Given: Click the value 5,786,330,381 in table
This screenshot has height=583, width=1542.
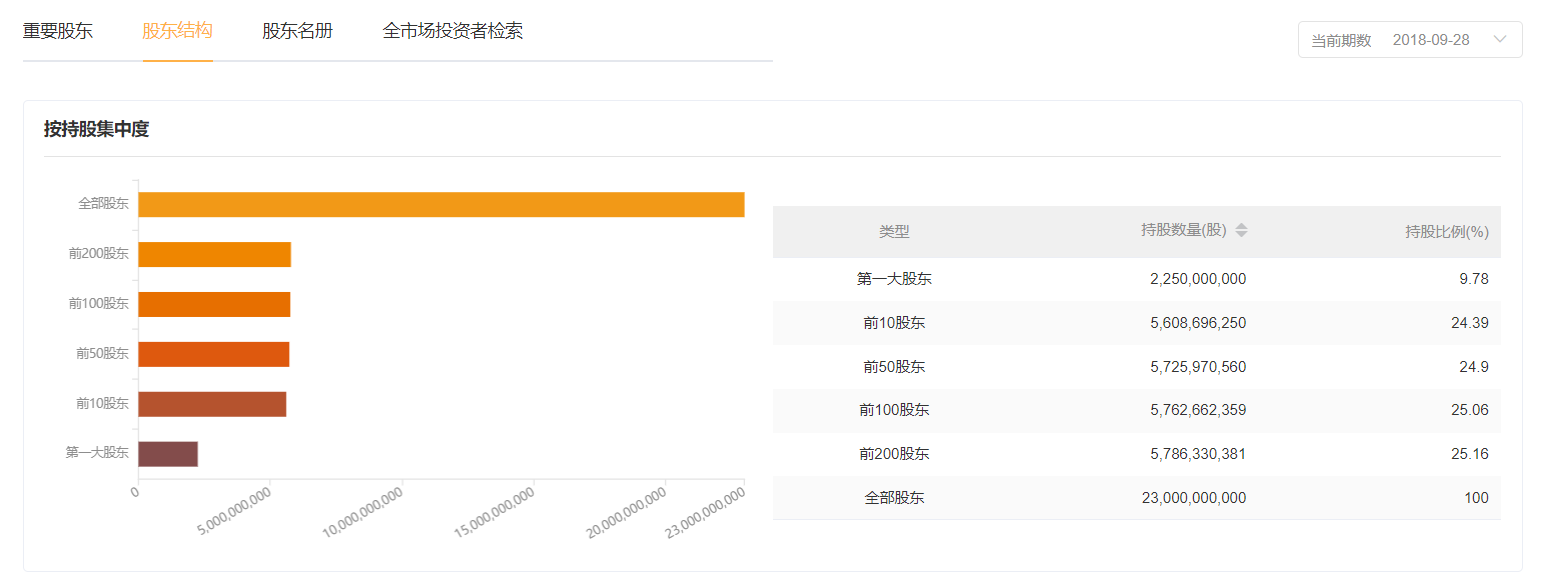Looking at the screenshot, I should [x=1198, y=454].
